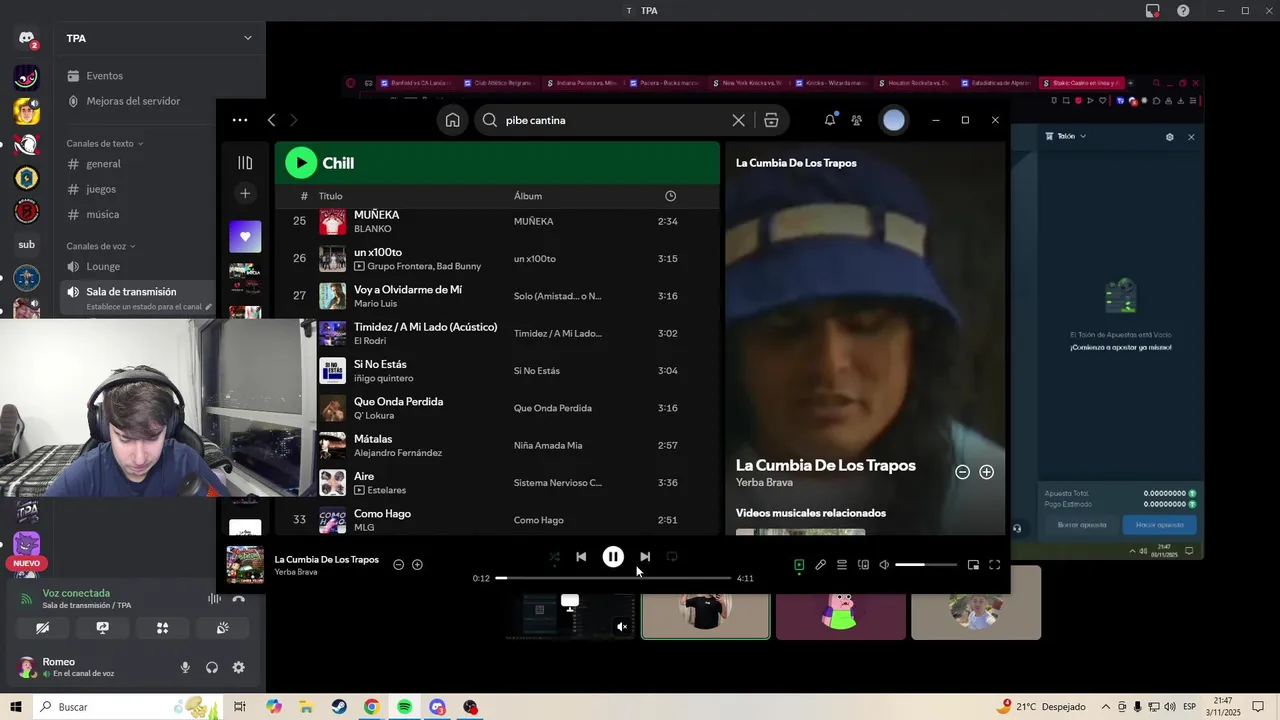This screenshot has width=1280, height=720.
Task: Add song to playlist in Now Playing panel
Action: tap(986, 472)
